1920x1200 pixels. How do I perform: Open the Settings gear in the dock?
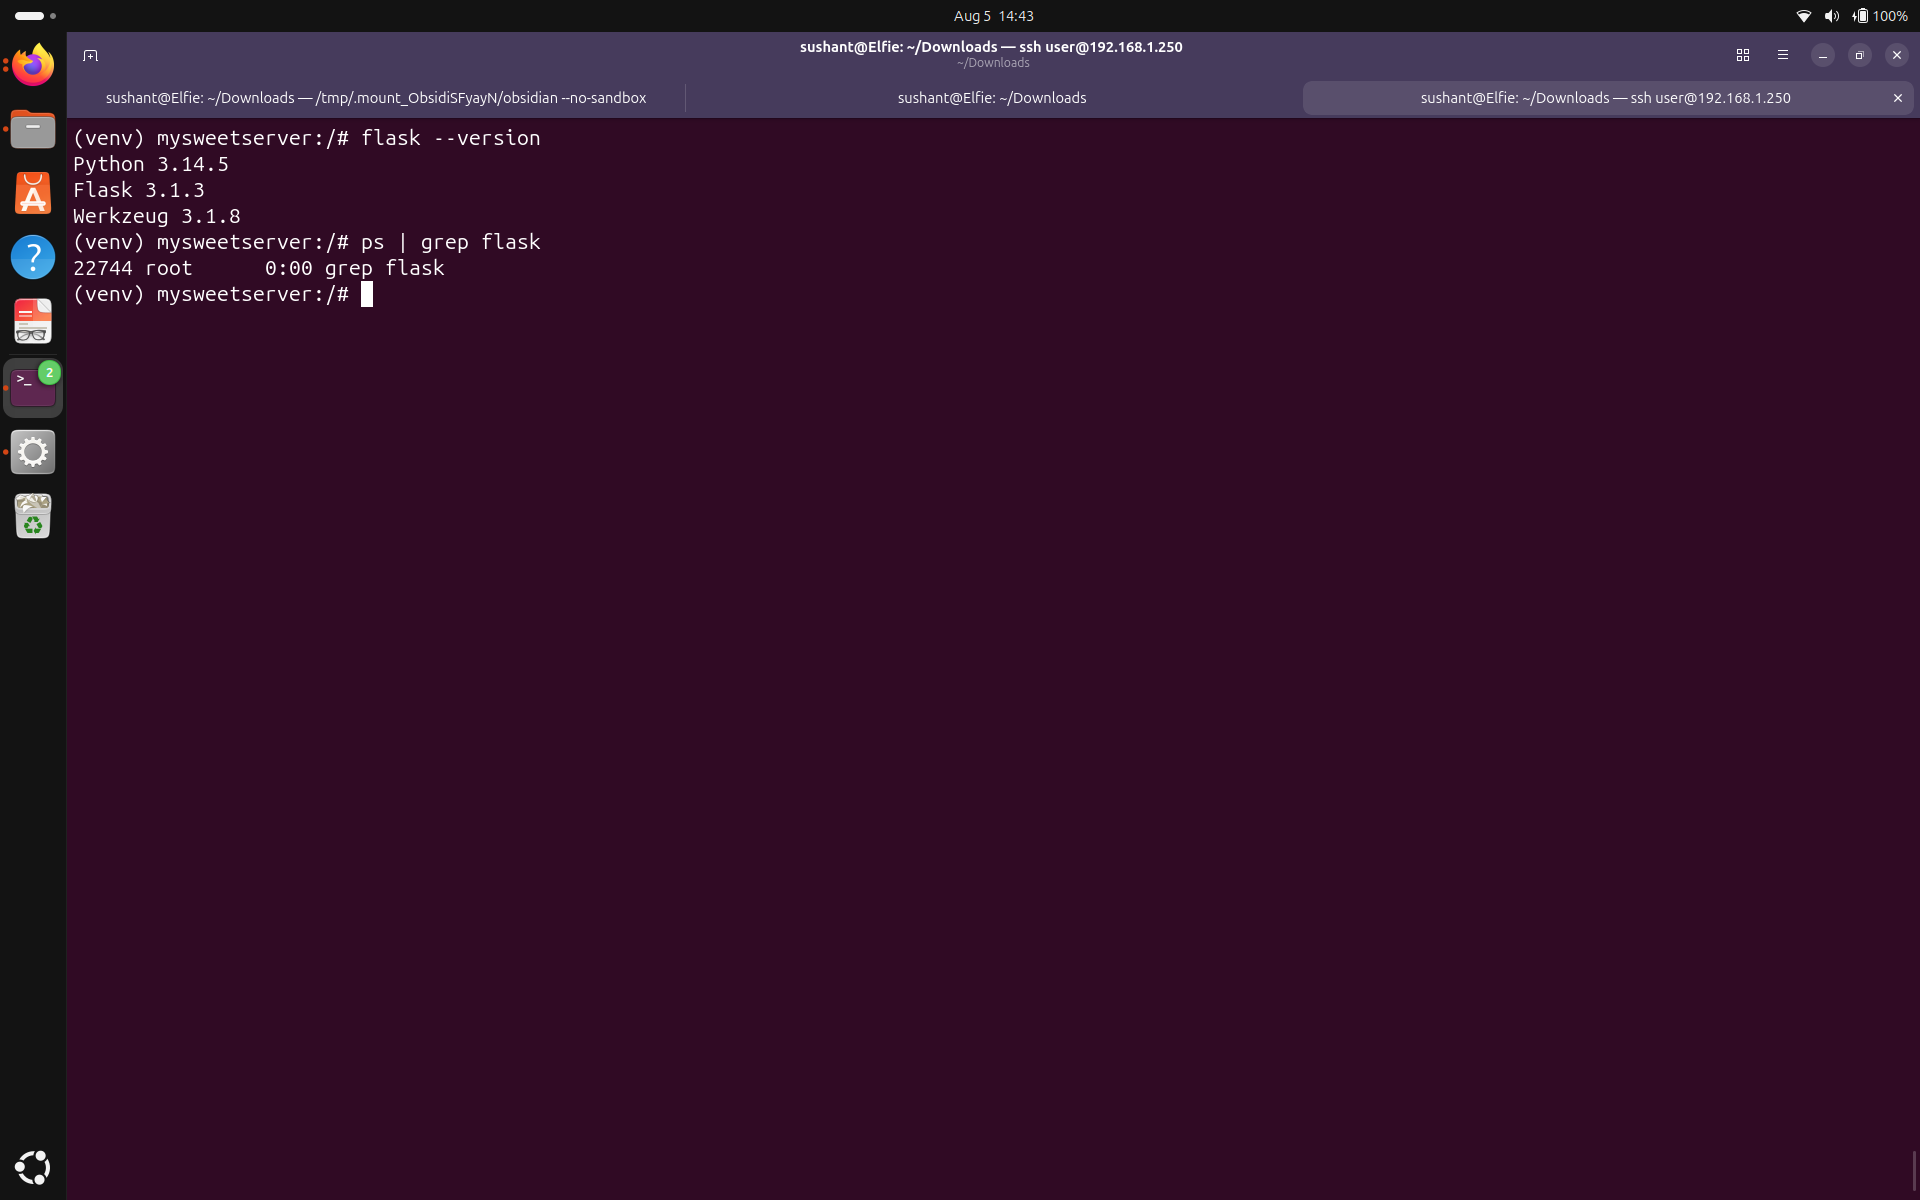33,452
